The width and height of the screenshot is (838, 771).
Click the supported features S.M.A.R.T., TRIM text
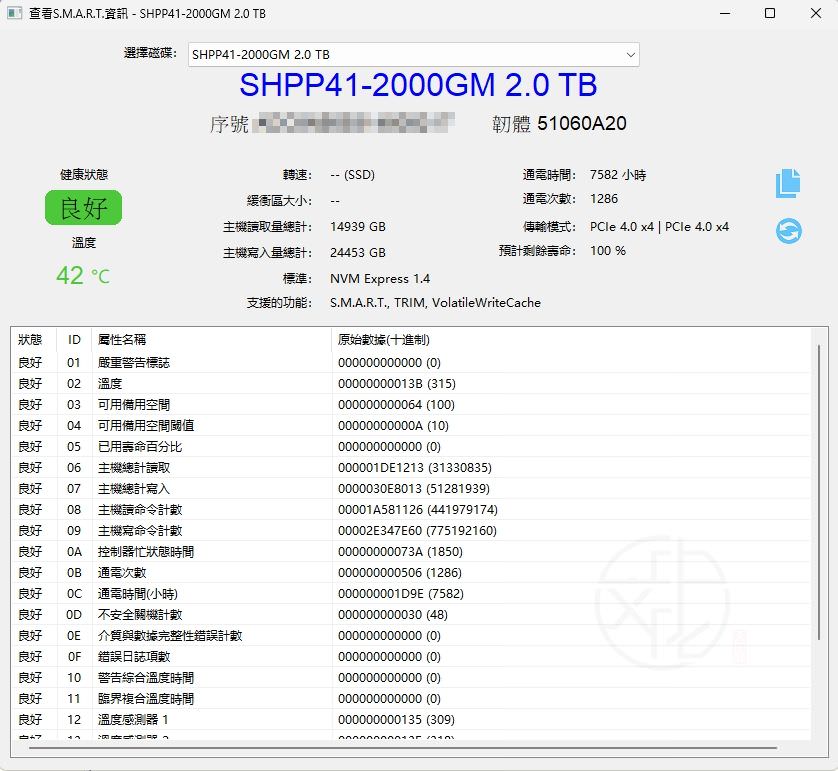click(435, 303)
